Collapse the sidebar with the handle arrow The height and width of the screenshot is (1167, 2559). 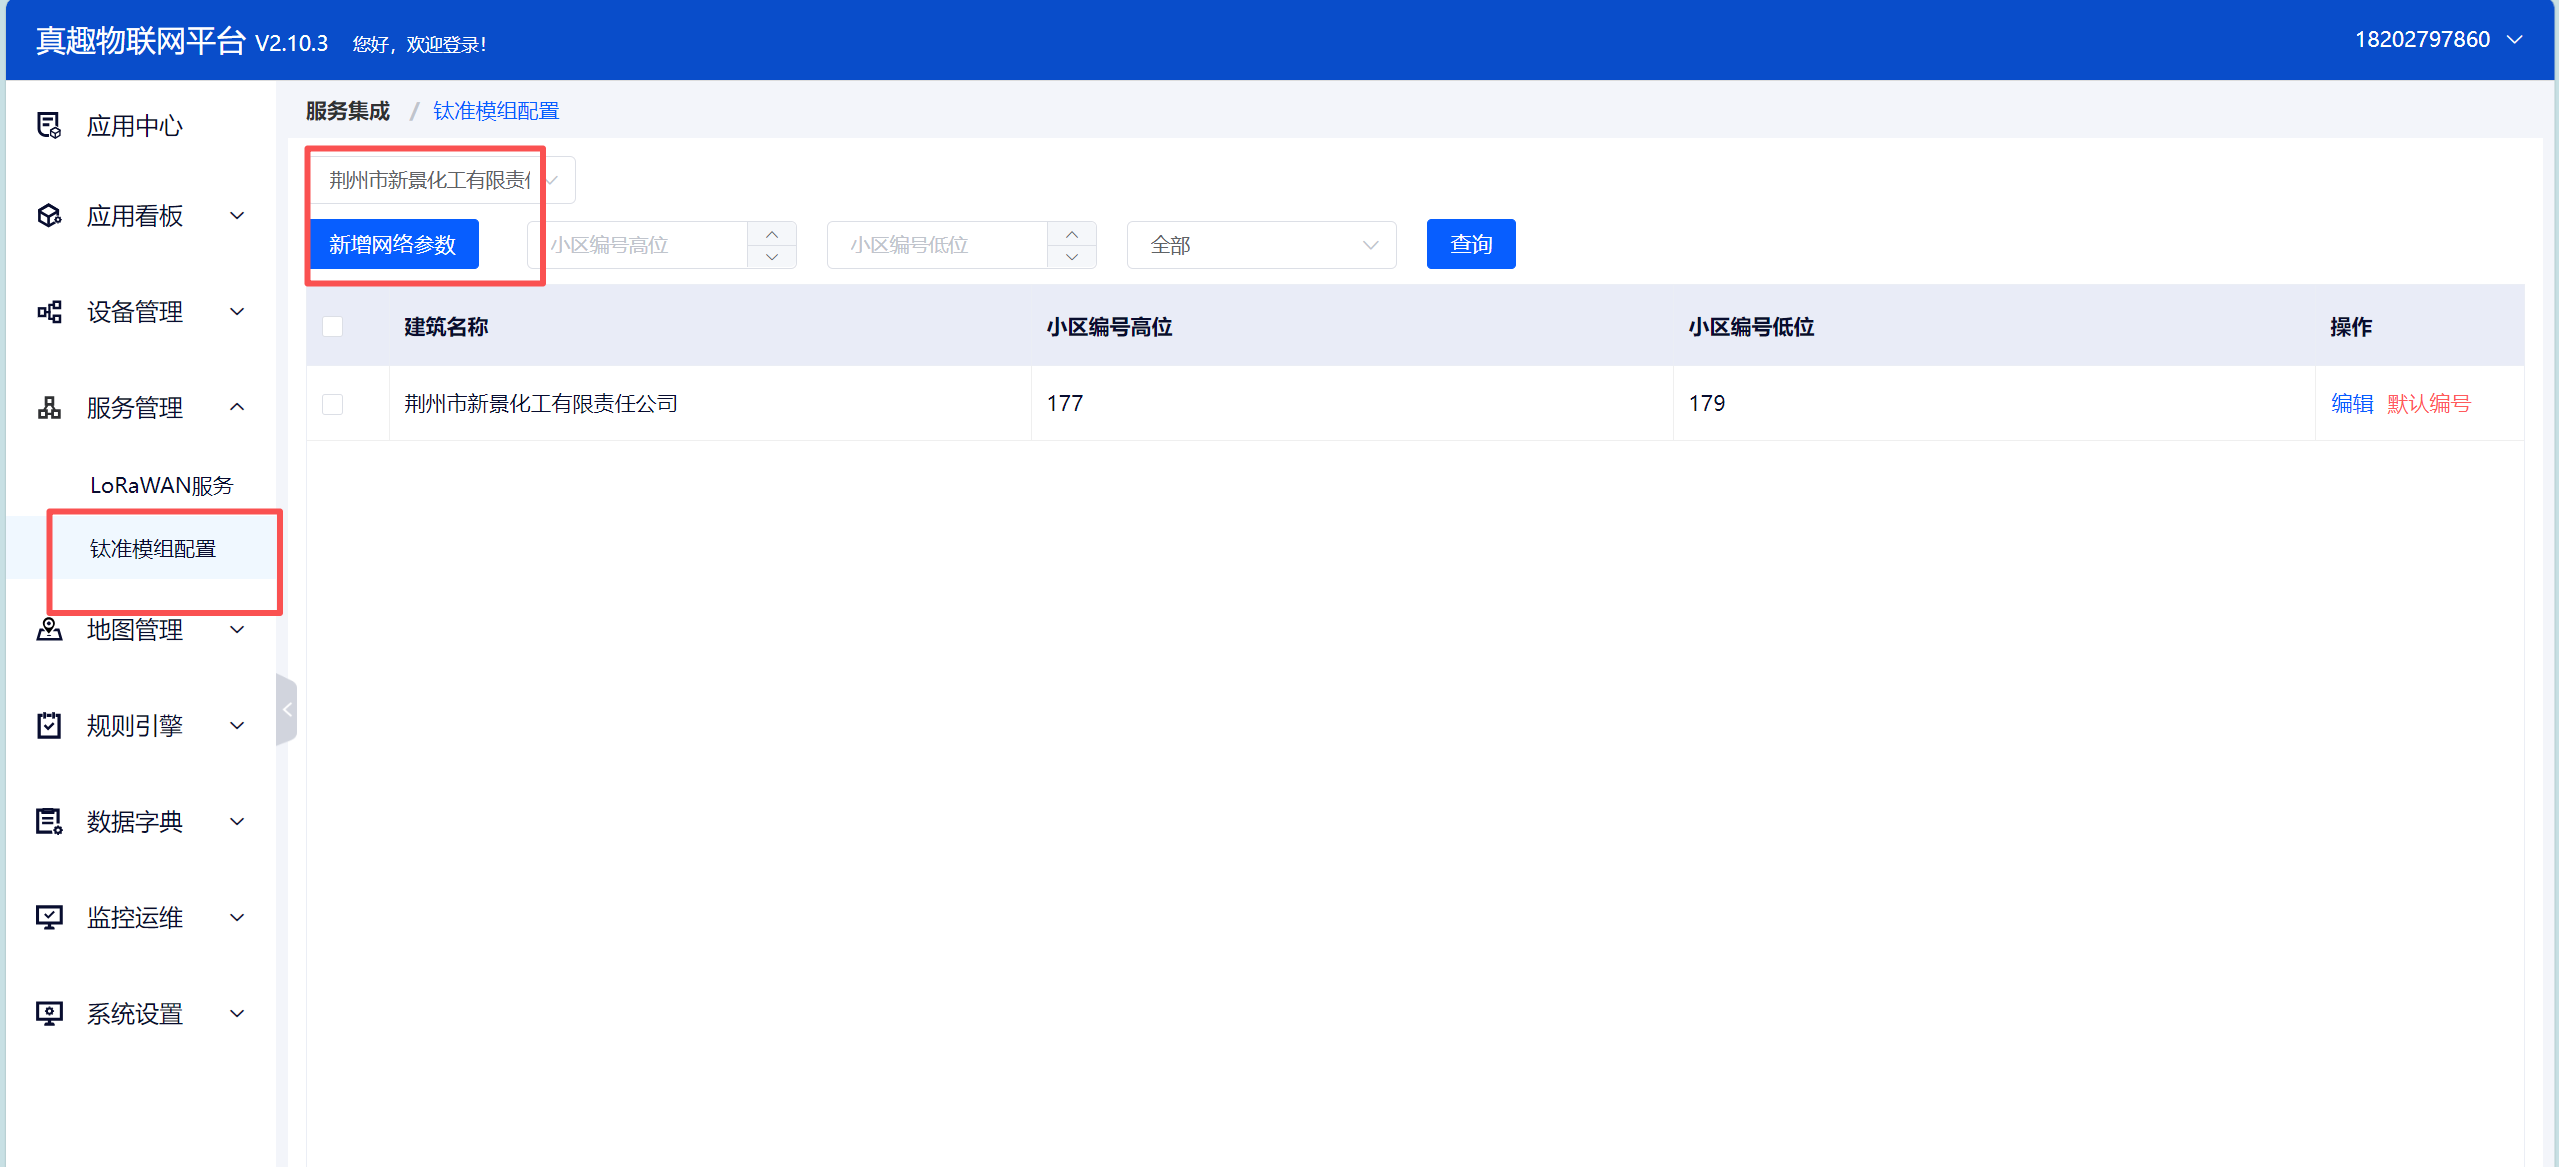pos(287,709)
